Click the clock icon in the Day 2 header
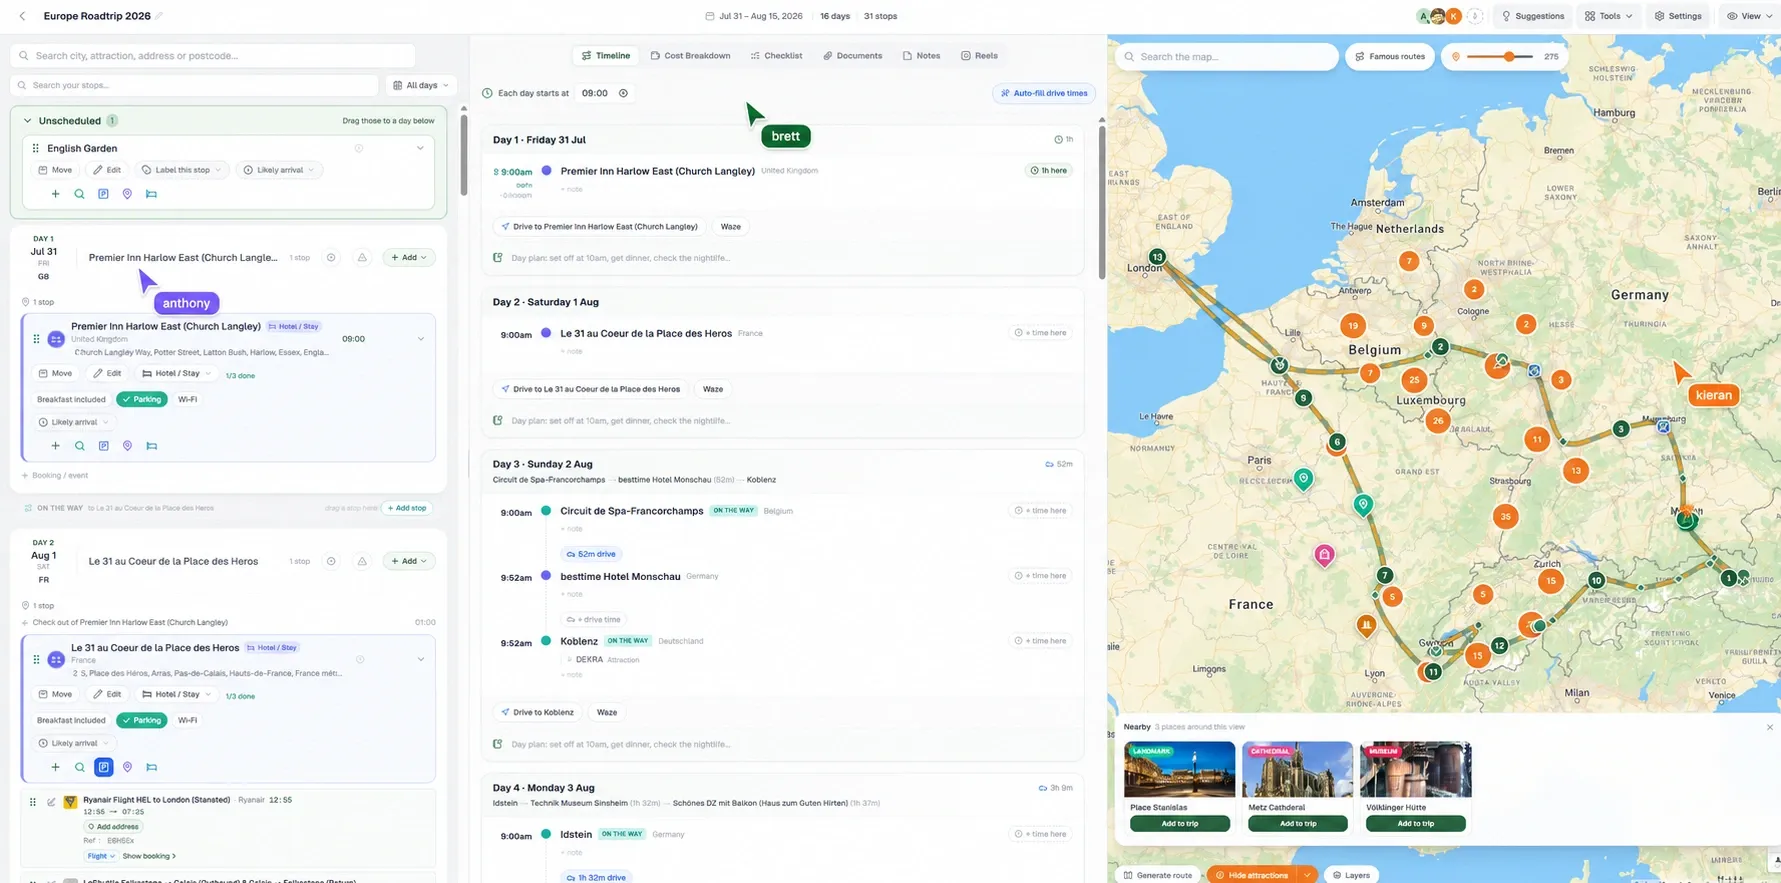This screenshot has width=1781, height=883. click(x=331, y=561)
